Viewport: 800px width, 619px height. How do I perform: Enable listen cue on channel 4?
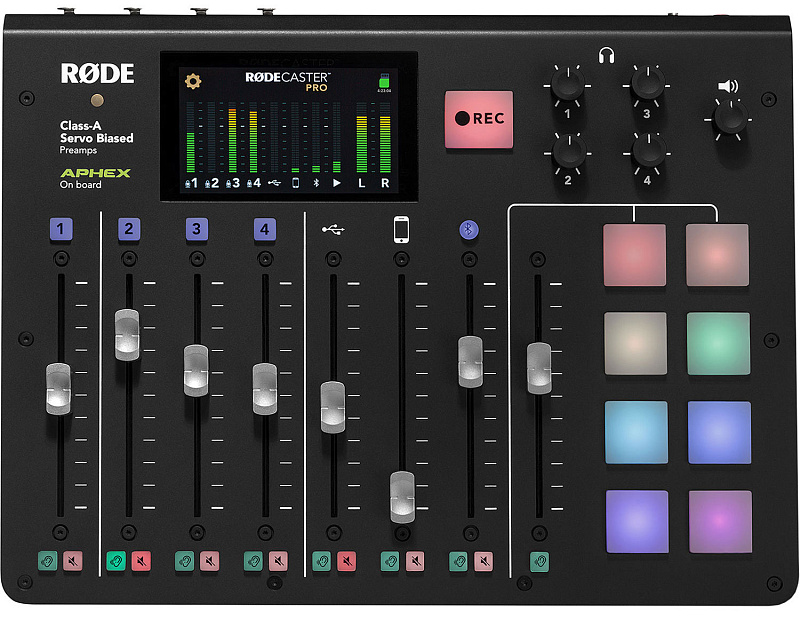(x=254, y=560)
